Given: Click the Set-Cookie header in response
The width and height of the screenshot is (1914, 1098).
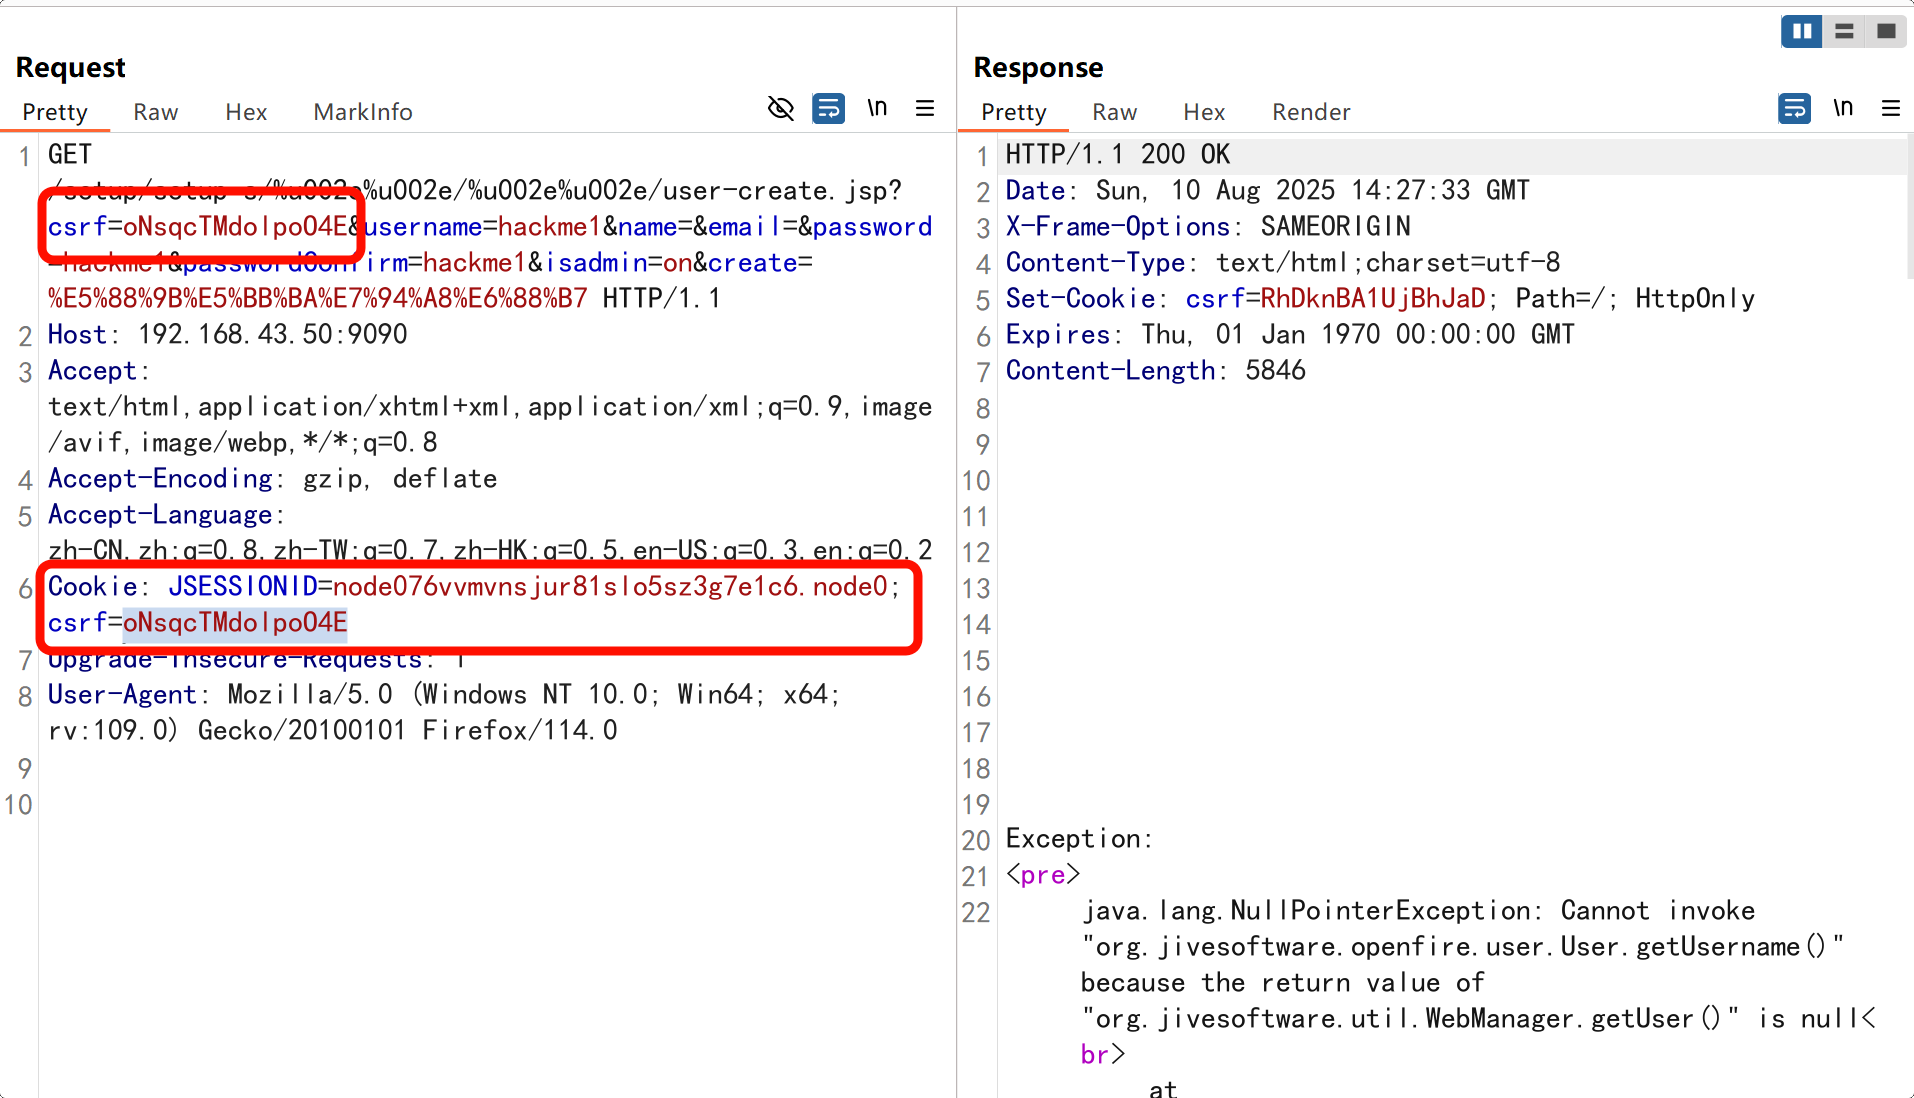Looking at the screenshot, I should 1080,299.
